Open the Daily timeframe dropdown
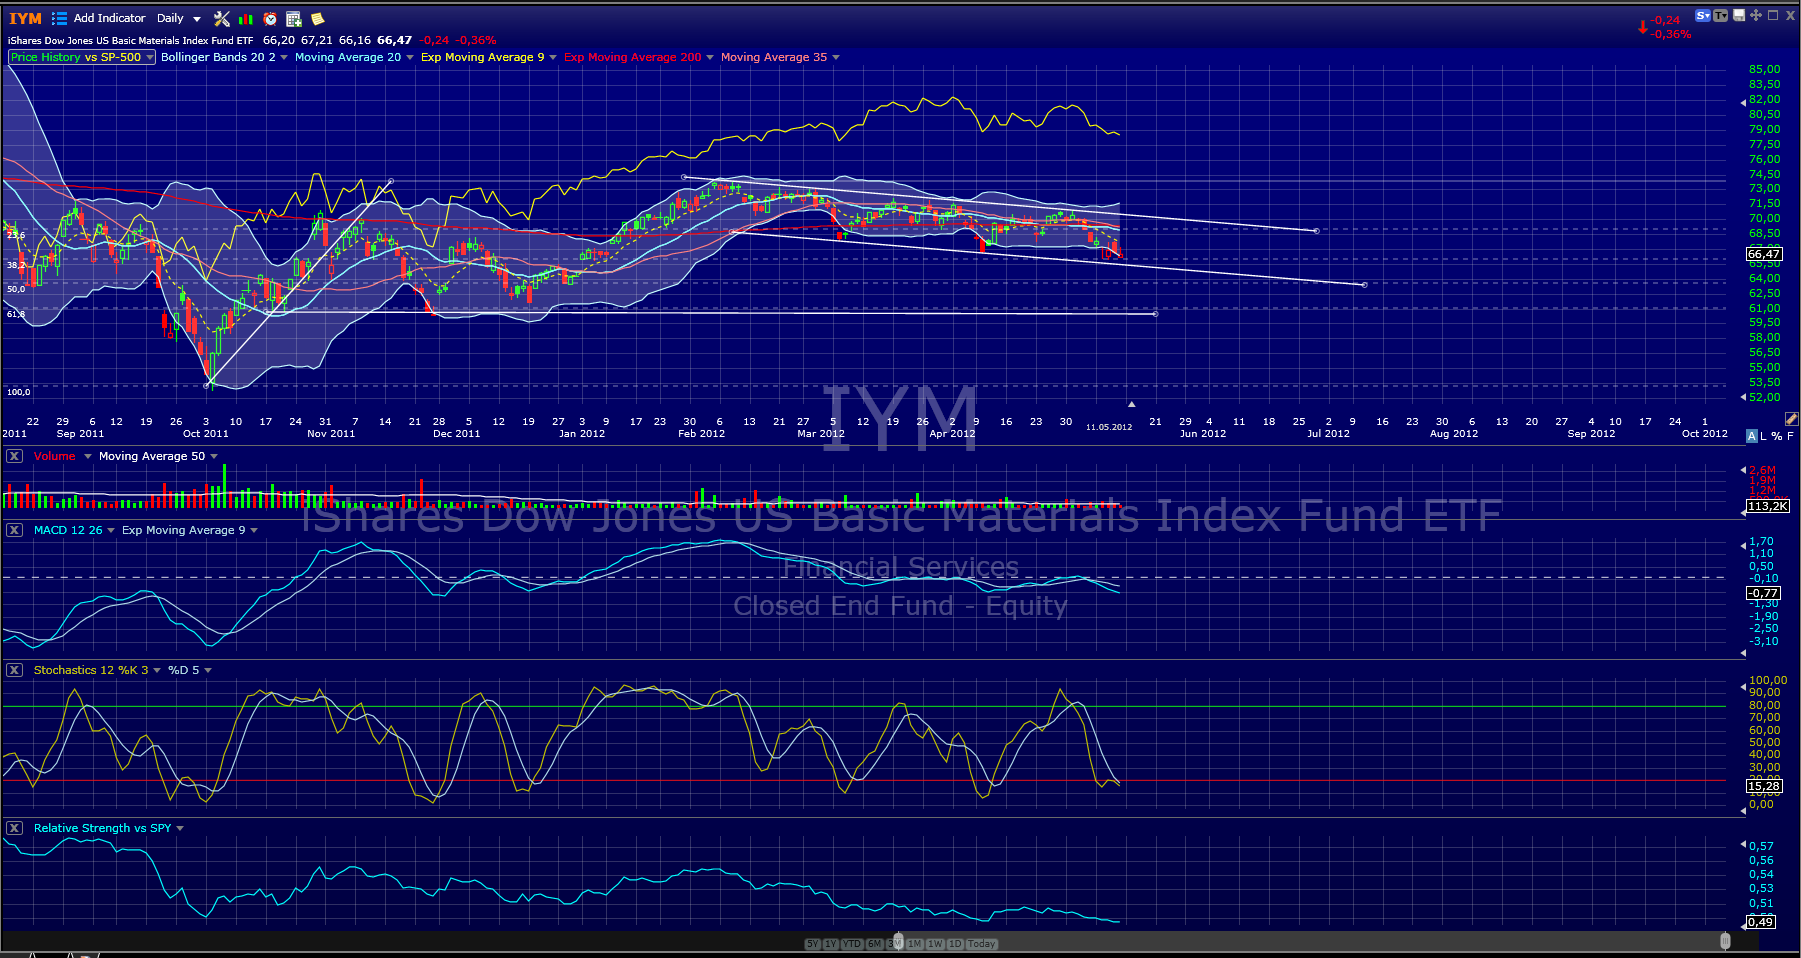This screenshot has width=1801, height=958. [179, 18]
